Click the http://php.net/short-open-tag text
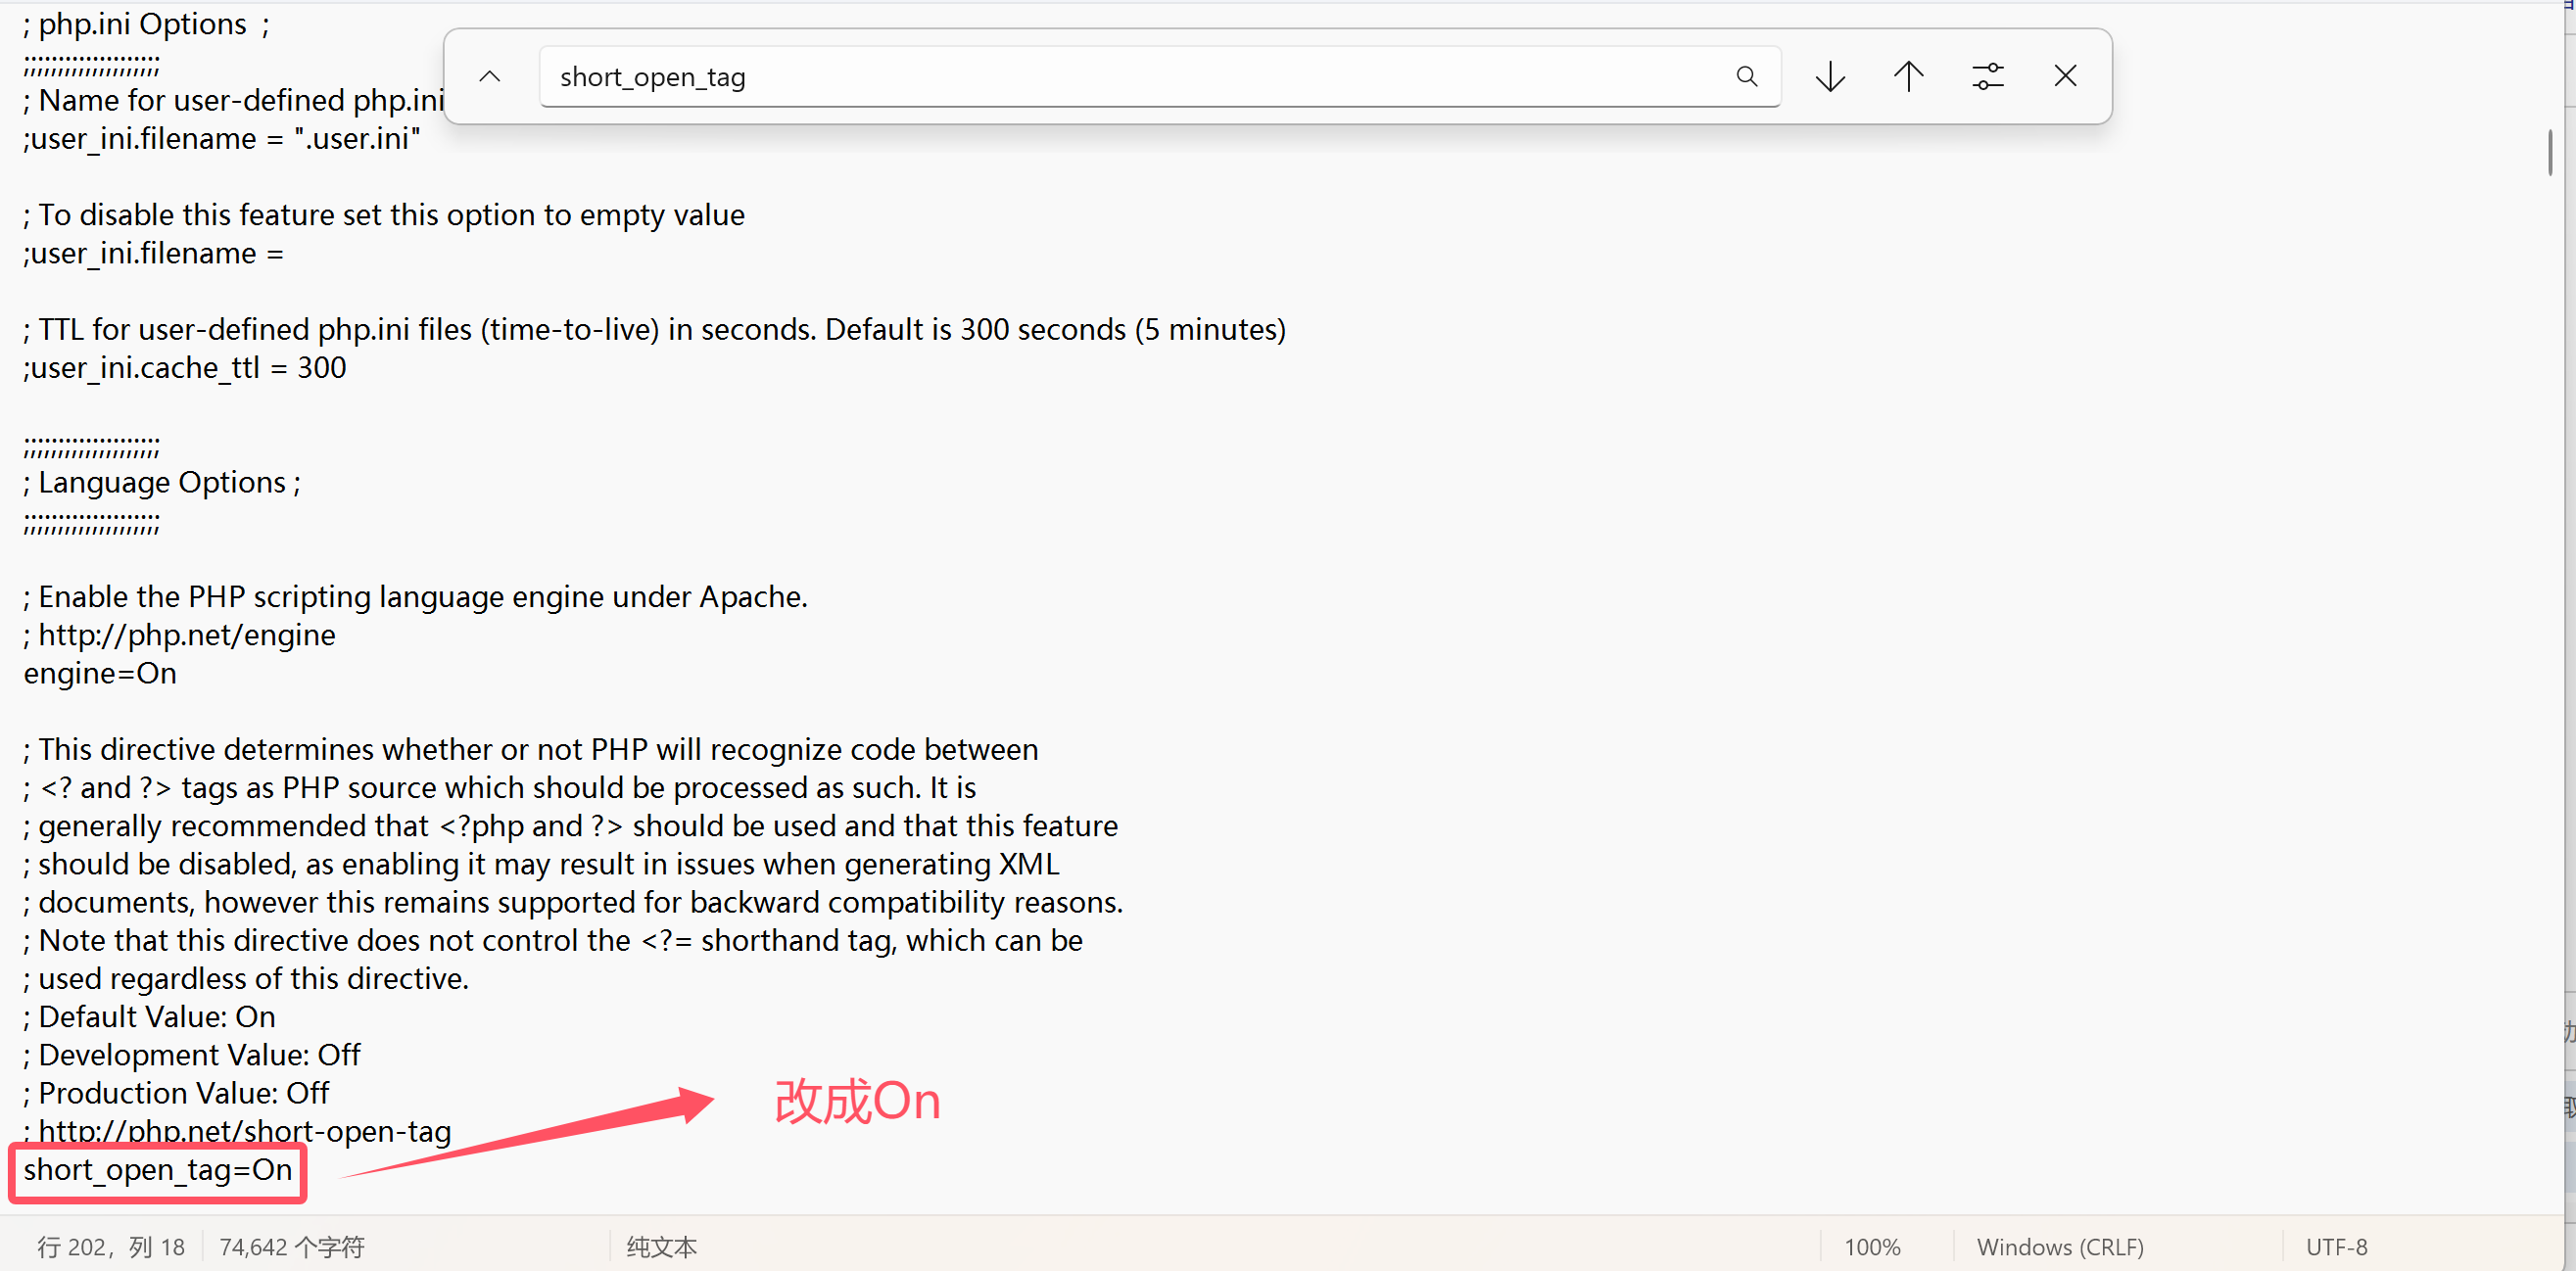The width and height of the screenshot is (2576, 1271). 245,1131
